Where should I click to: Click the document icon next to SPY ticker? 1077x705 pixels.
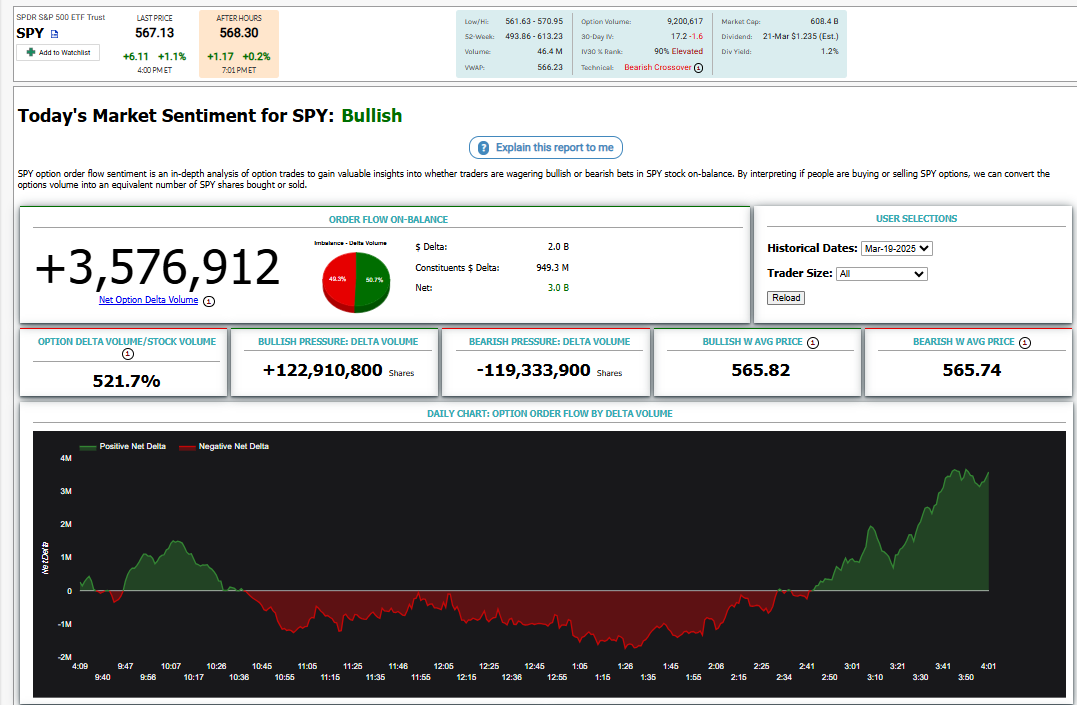click(x=55, y=34)
